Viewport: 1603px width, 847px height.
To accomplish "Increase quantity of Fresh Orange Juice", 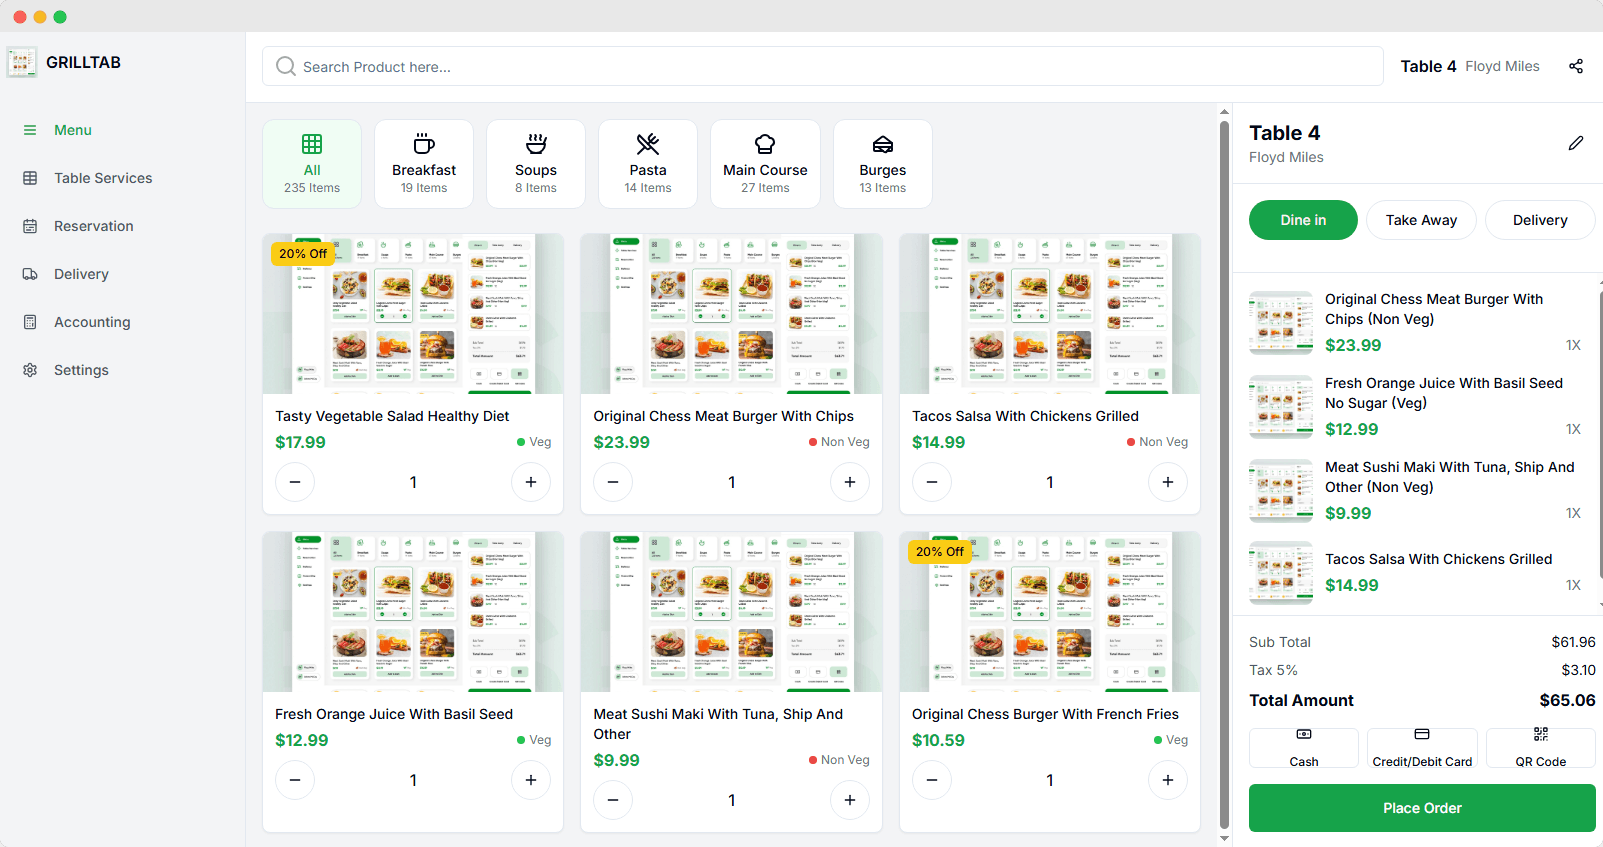I will [x=531, y=780].
